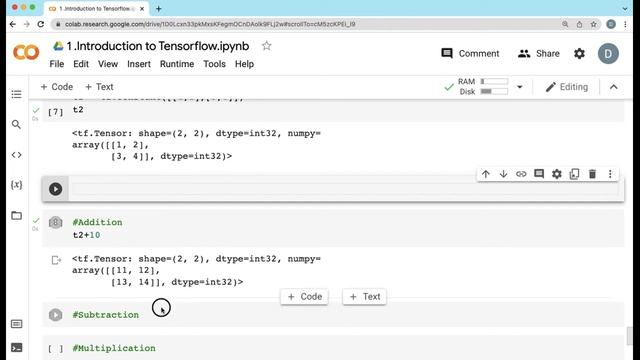Screen dimensions: 640x360
Task: Click the browser address bar
Action: [x=306, y=24]
